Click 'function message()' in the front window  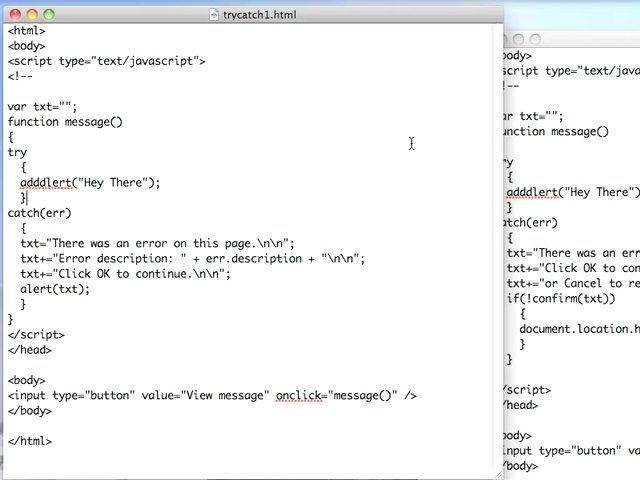pos(65,122)
